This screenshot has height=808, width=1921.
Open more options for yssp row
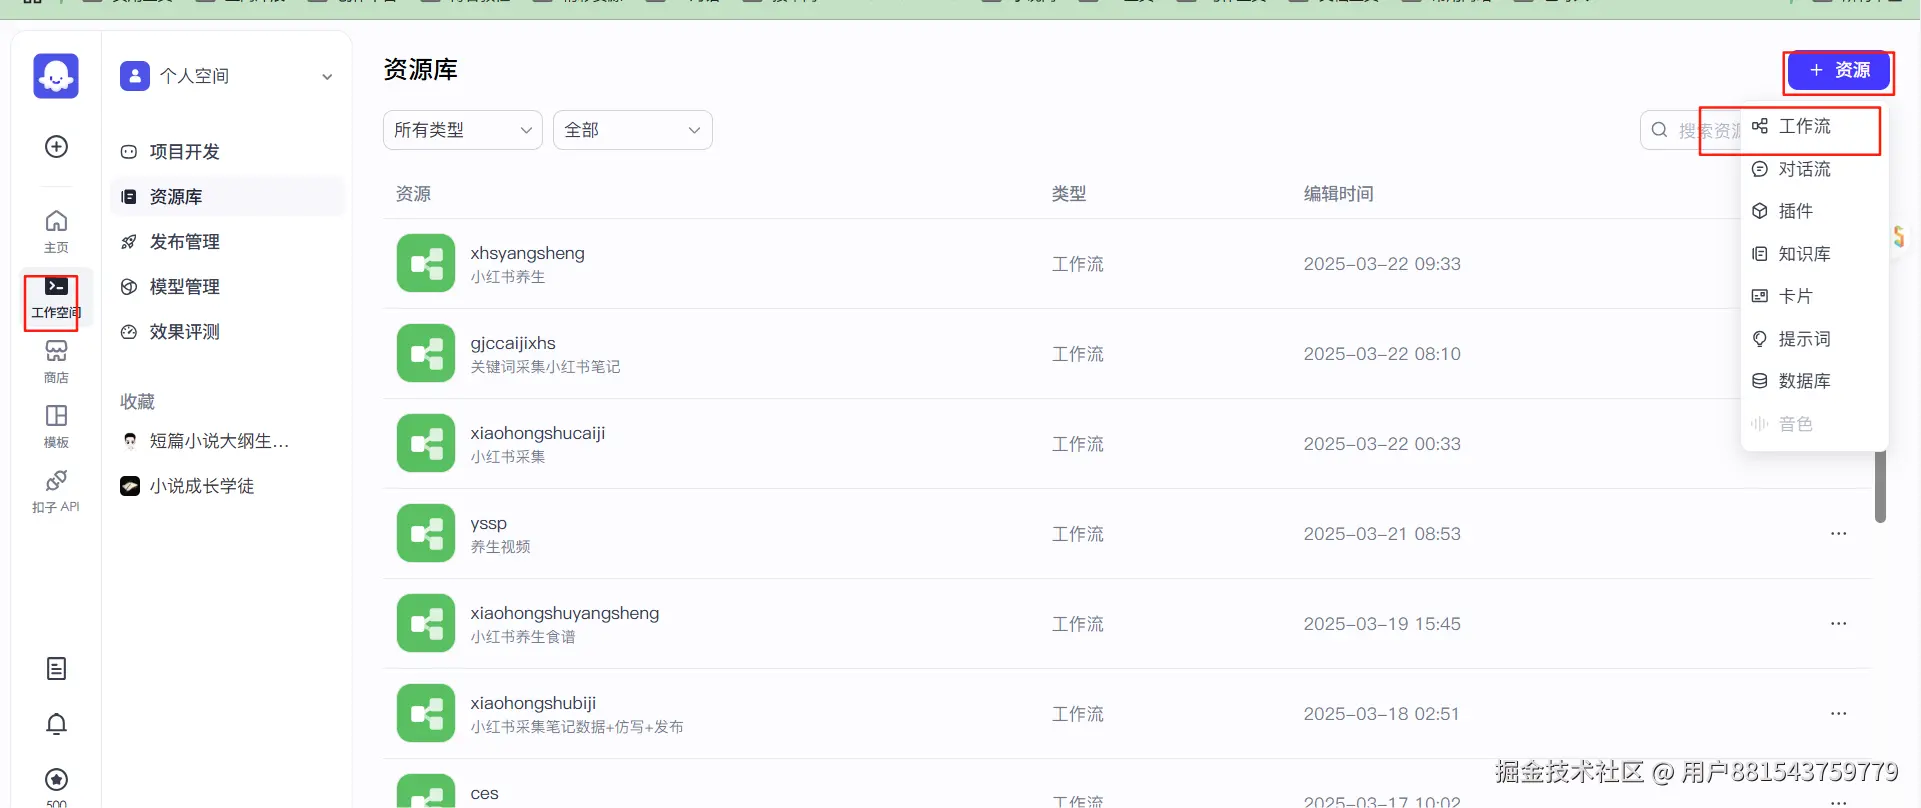point(1838,534)
